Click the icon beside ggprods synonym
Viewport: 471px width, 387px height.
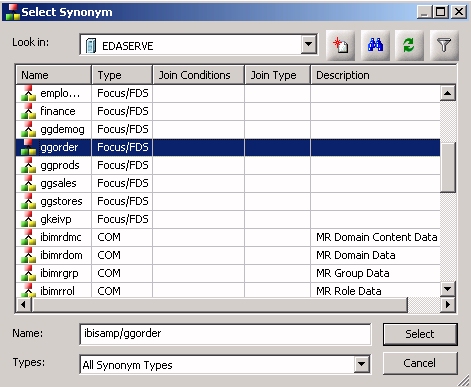click(28, 165)
